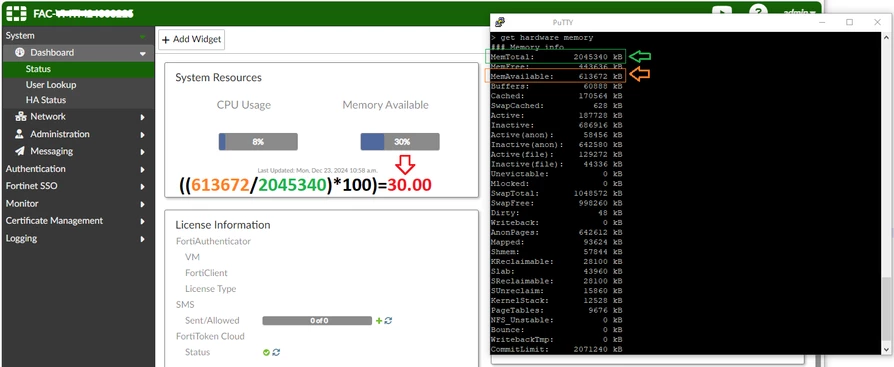Open the video tutorial icon in the header
This screenshot has width=894, height=367.
pos(722,12)
